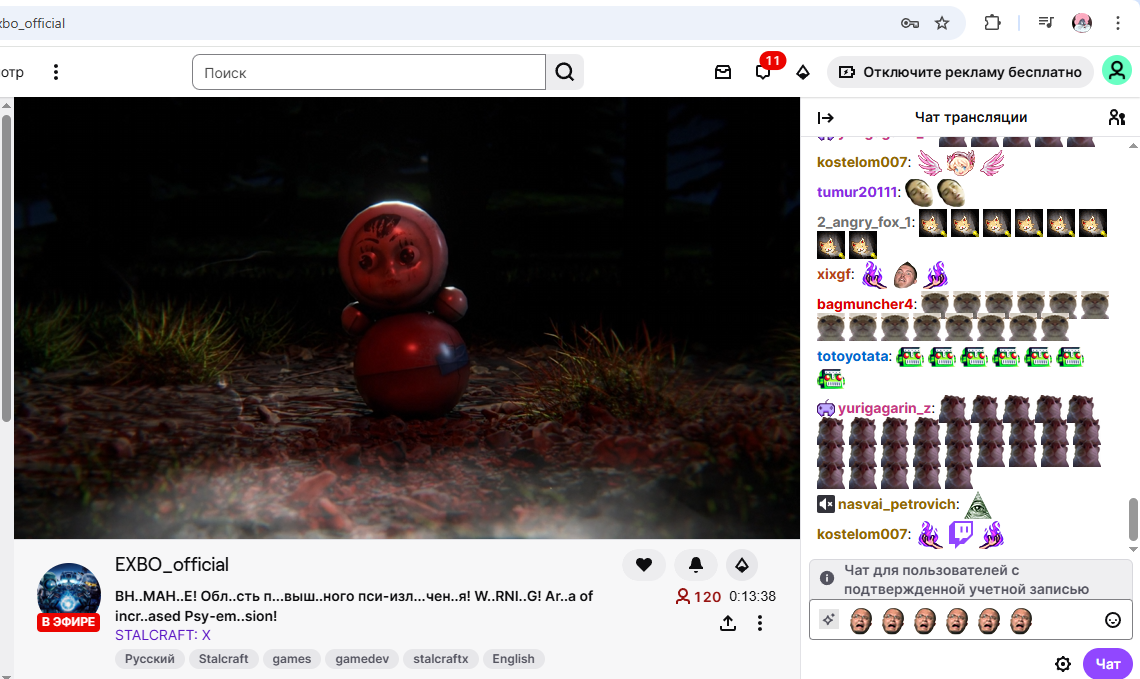Image resolution: width=1140 pixels, height=679 pixels.
Task: Click the search magnifier button
Action: [565, 72]
